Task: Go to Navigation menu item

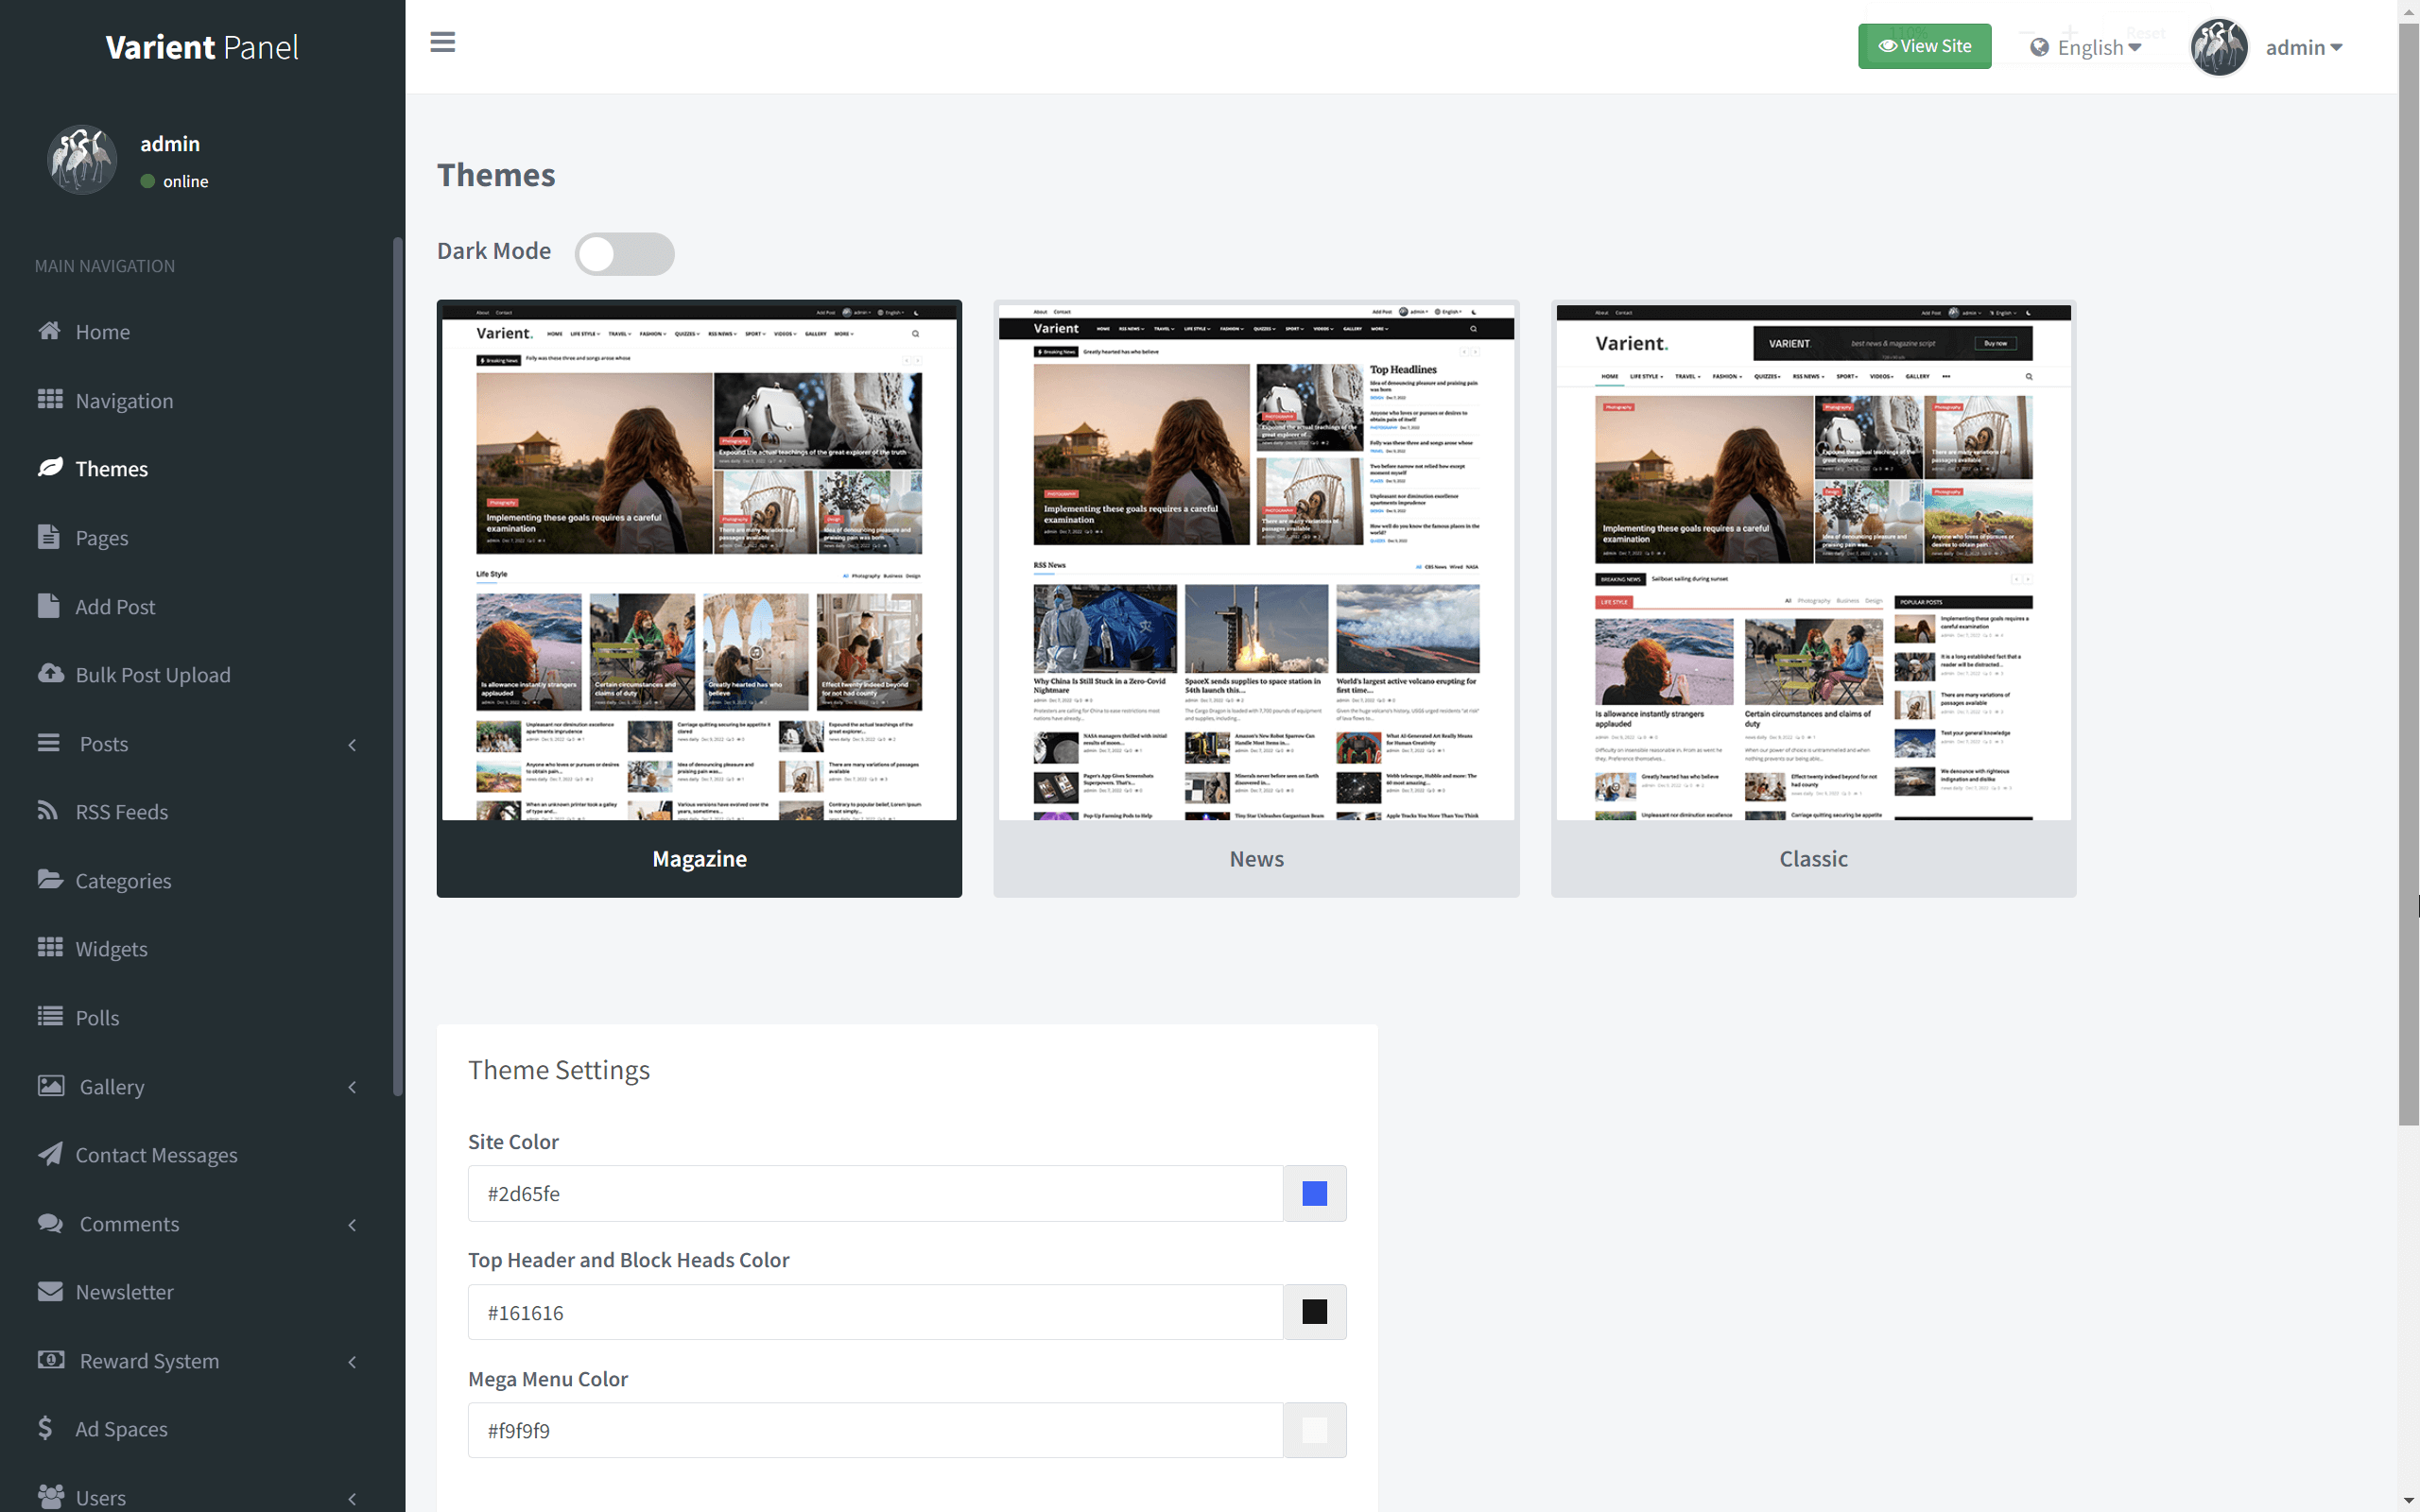Action: click(123, 401)
